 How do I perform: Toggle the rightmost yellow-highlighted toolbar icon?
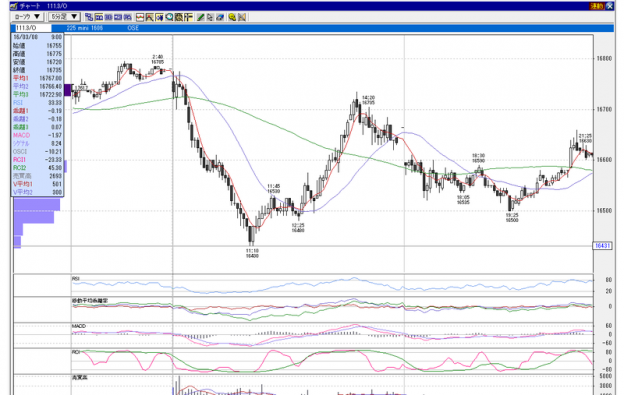click(188, 17)
